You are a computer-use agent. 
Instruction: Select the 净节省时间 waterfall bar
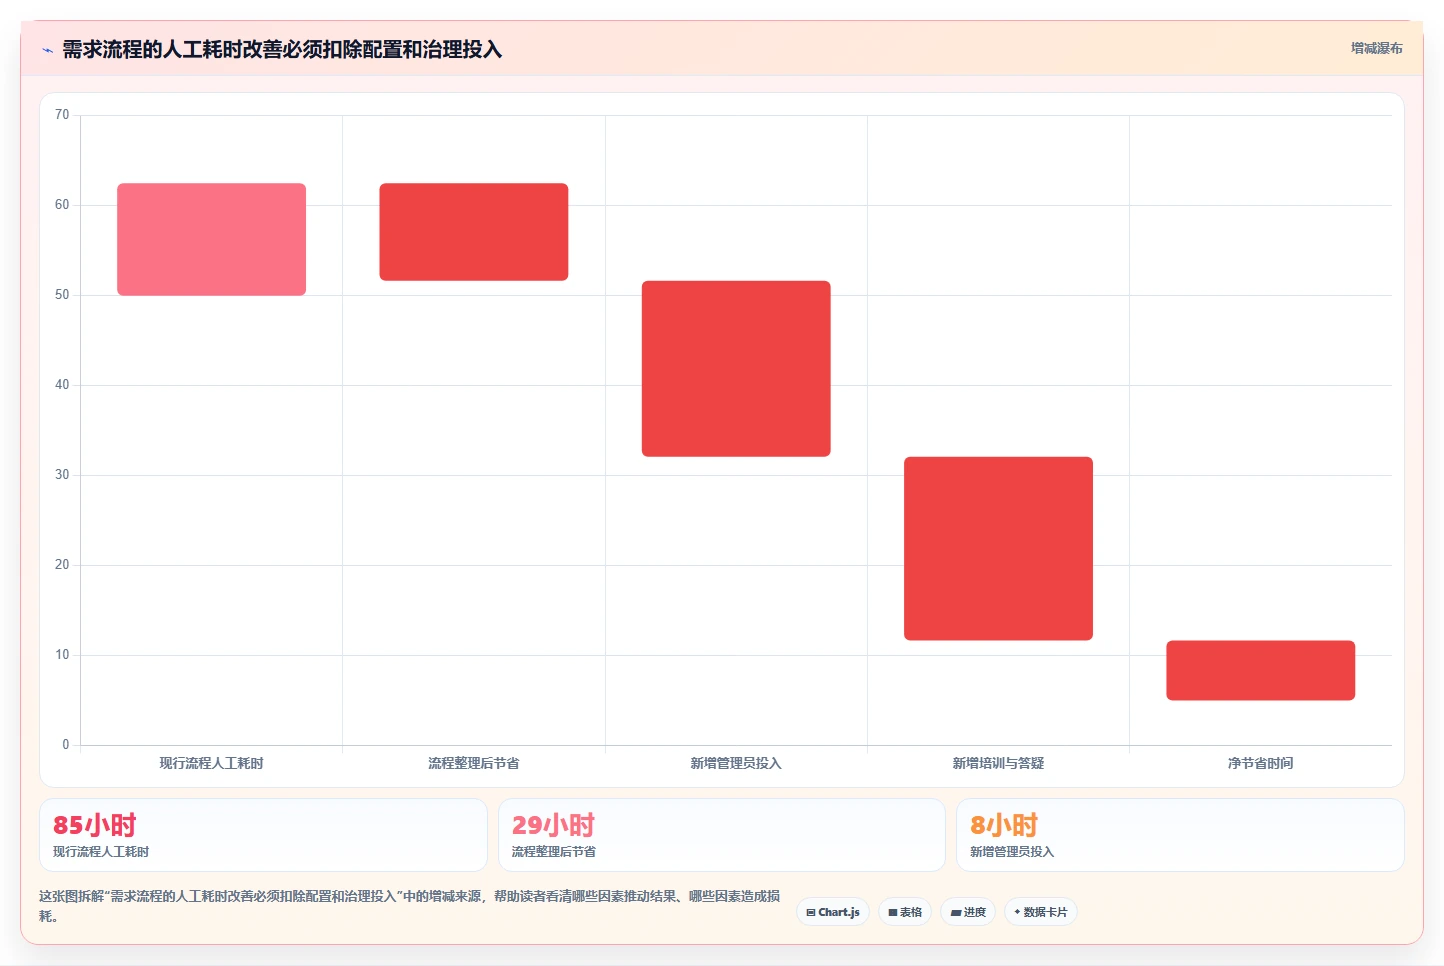(1260, 670)
